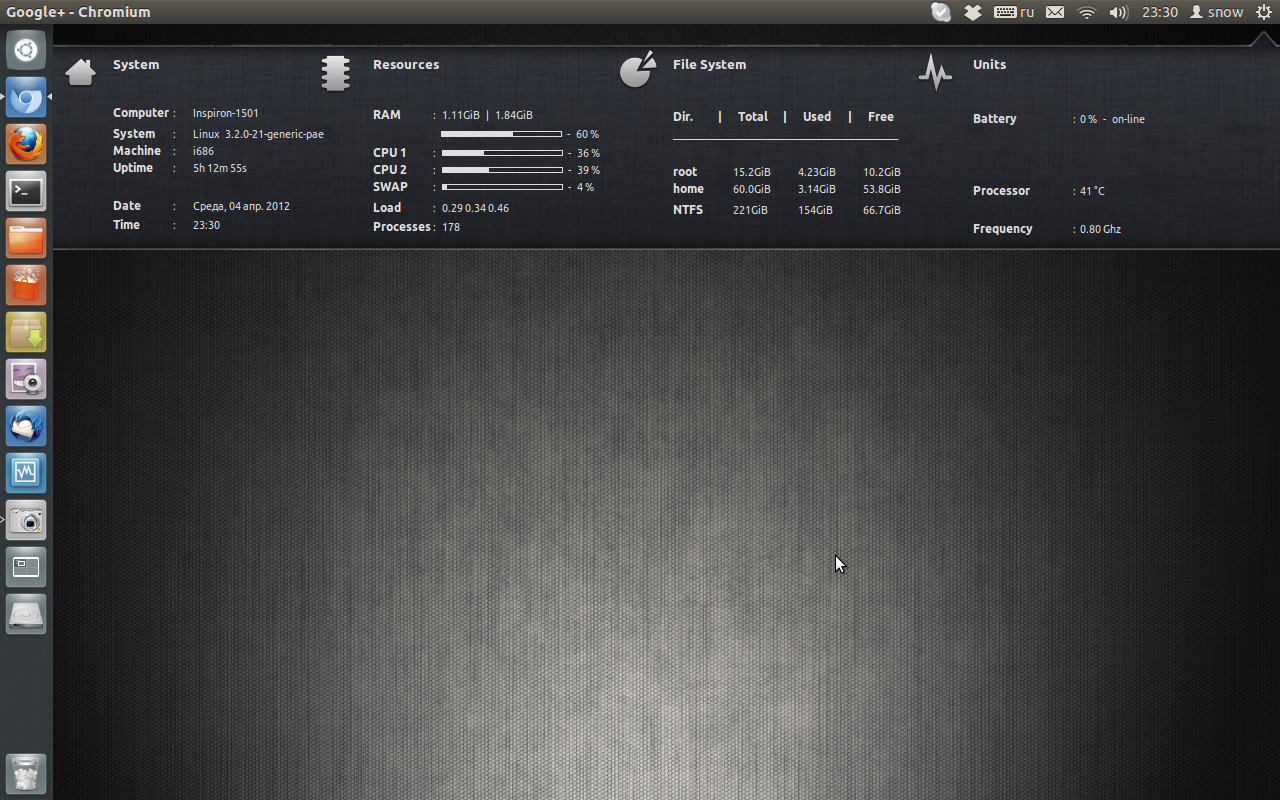Click the SWAP usage bar

(x=502, y=187)
